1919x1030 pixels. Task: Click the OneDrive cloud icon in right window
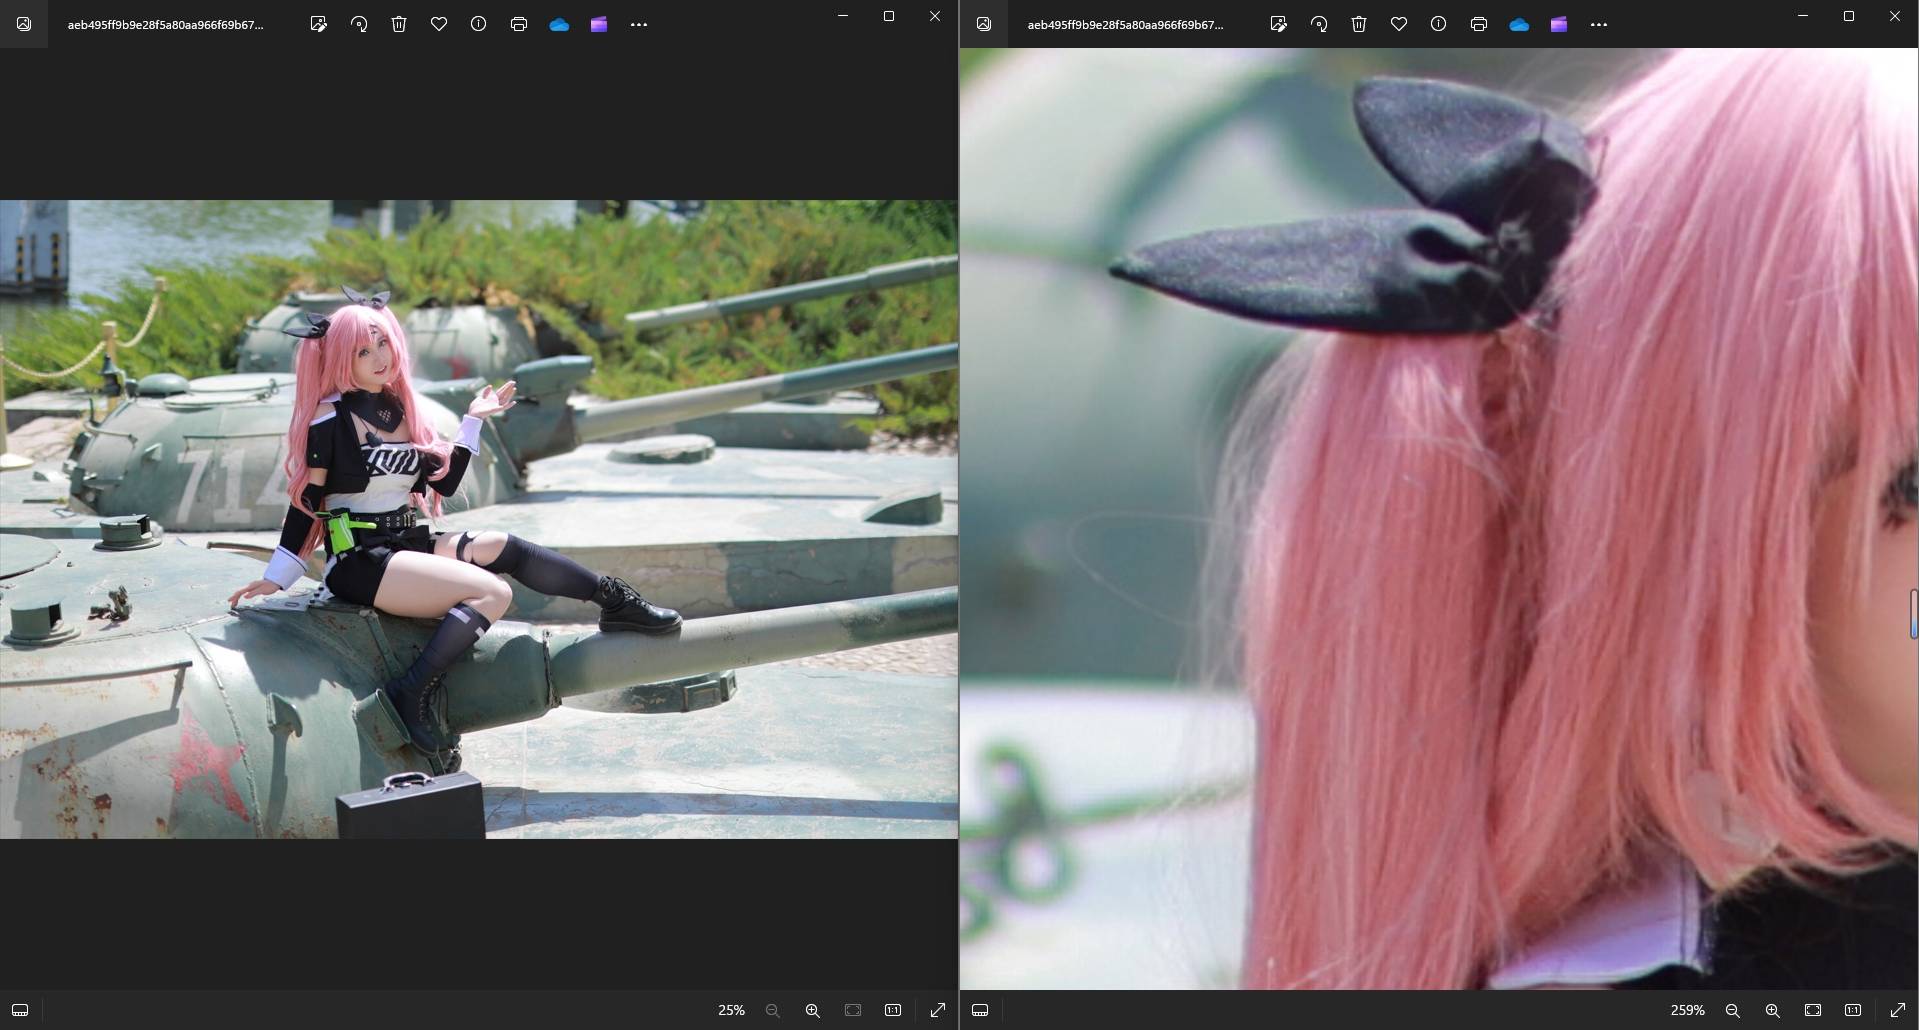[x=1519, y=24]
